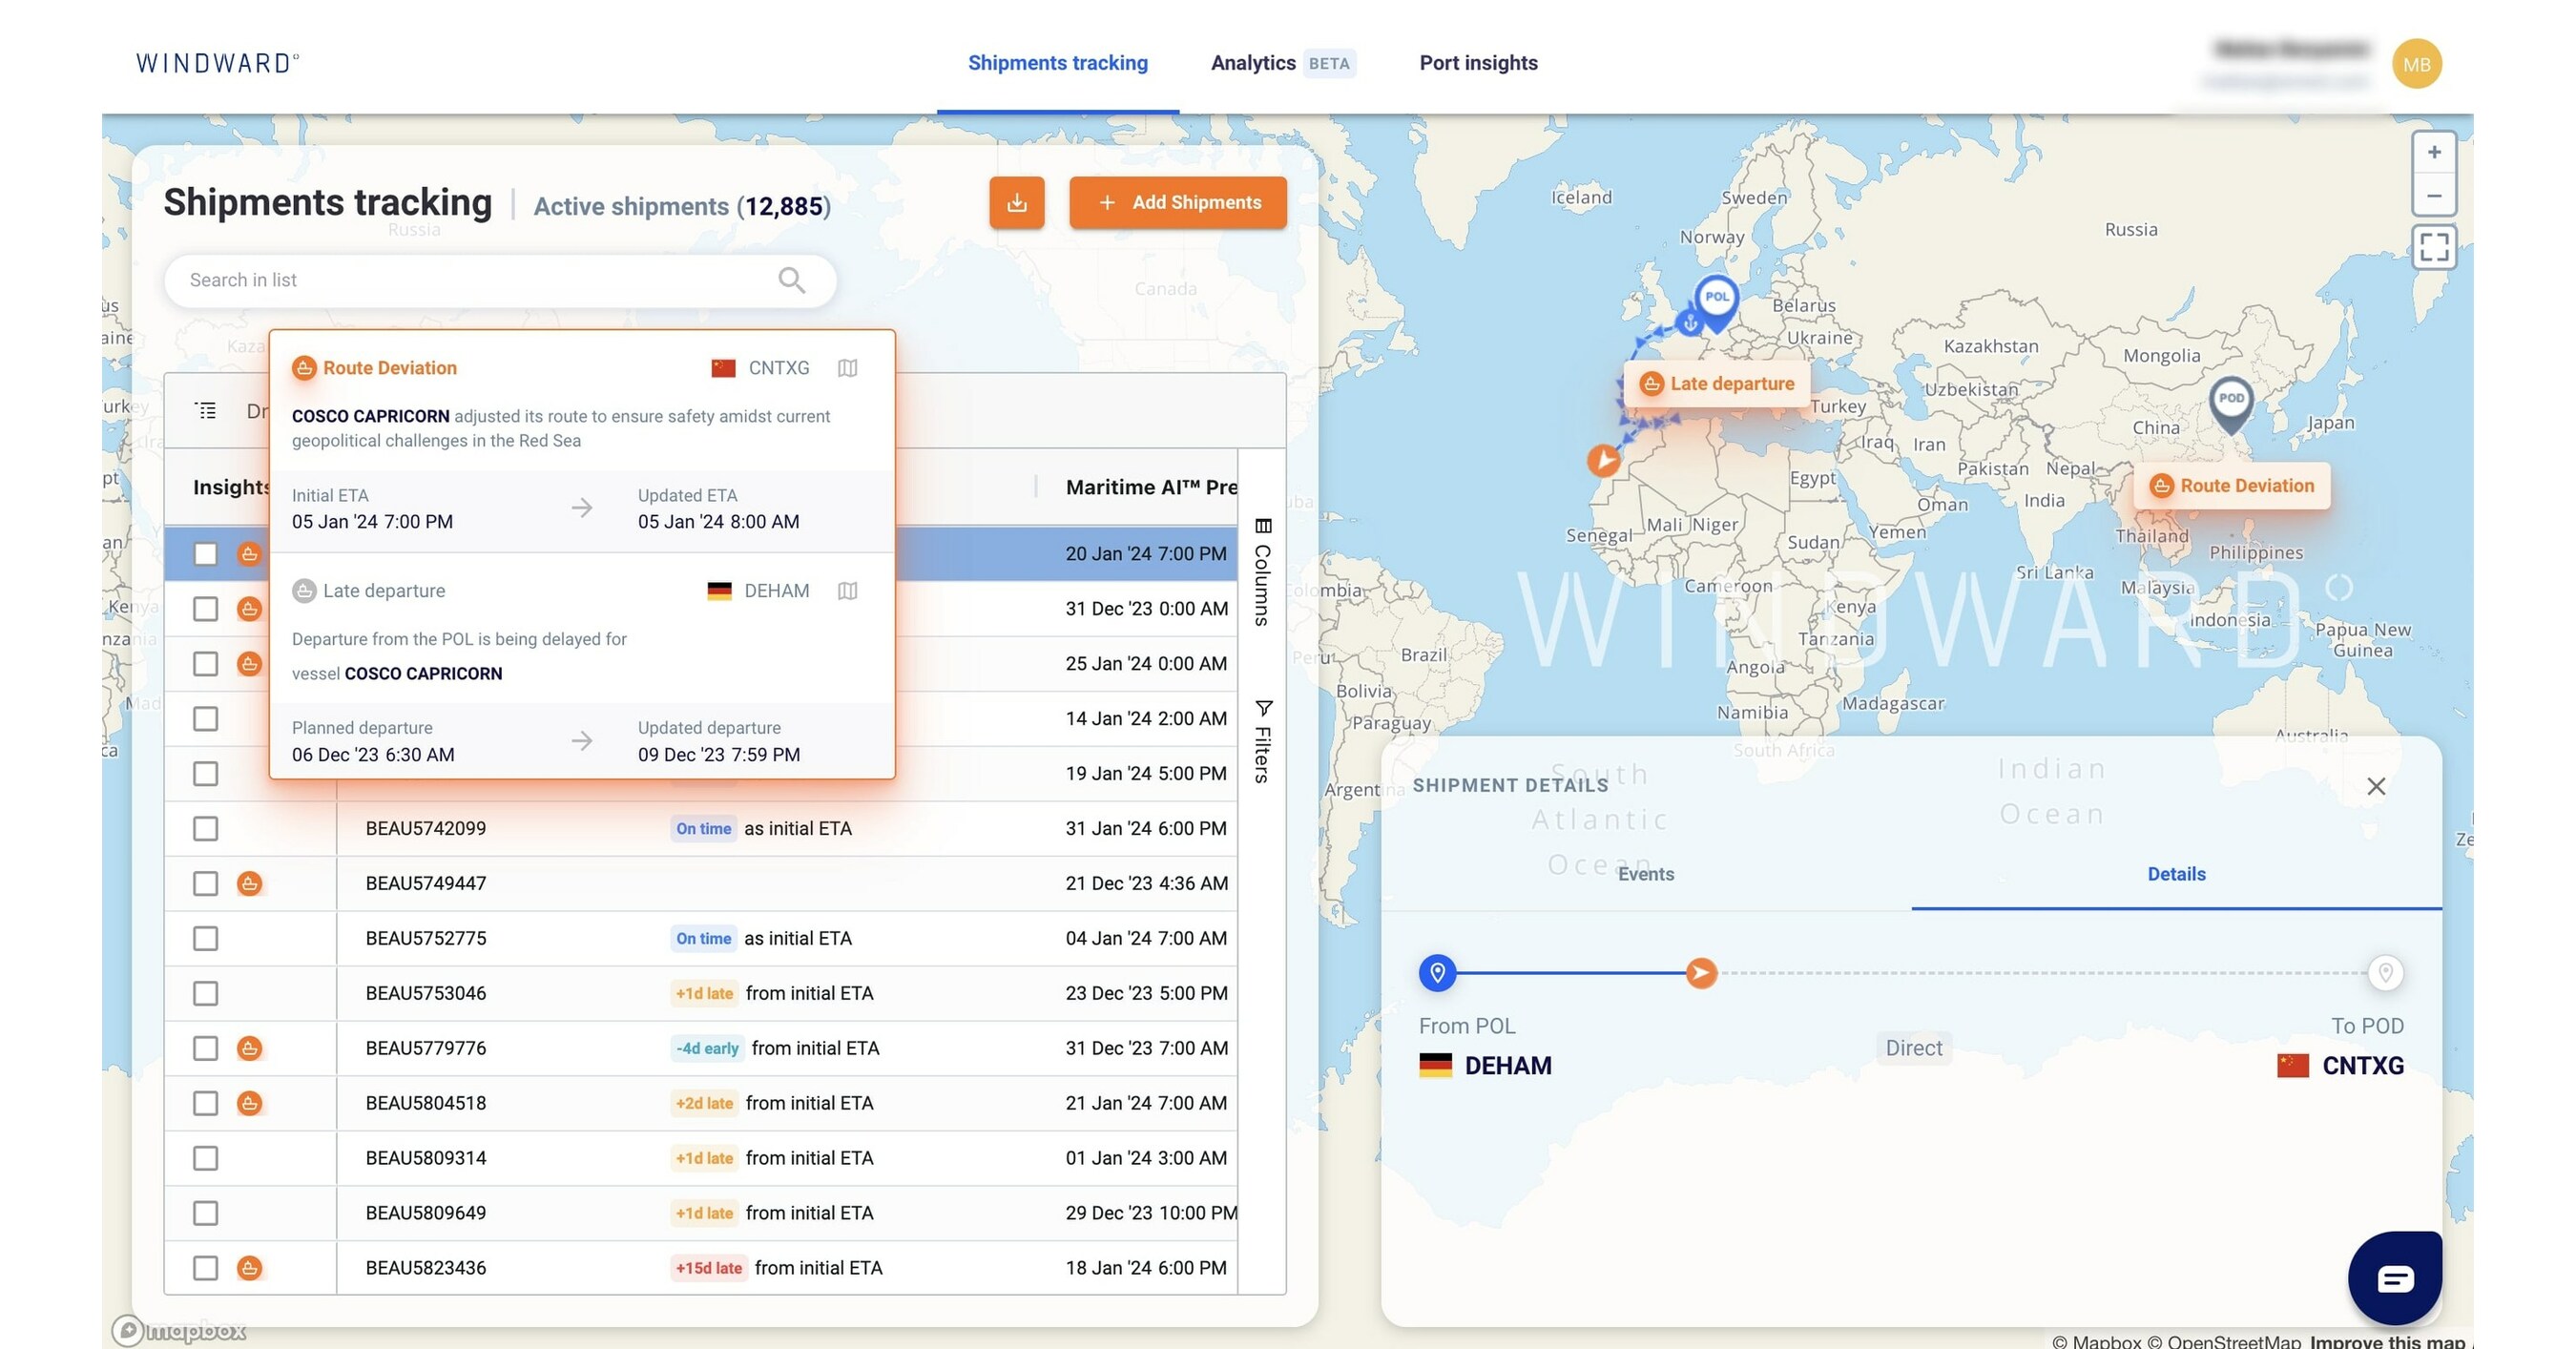Open the chat support bubble
The height and width of the screenshot is (1349, 2576).
click(x=2394, y=1277)
